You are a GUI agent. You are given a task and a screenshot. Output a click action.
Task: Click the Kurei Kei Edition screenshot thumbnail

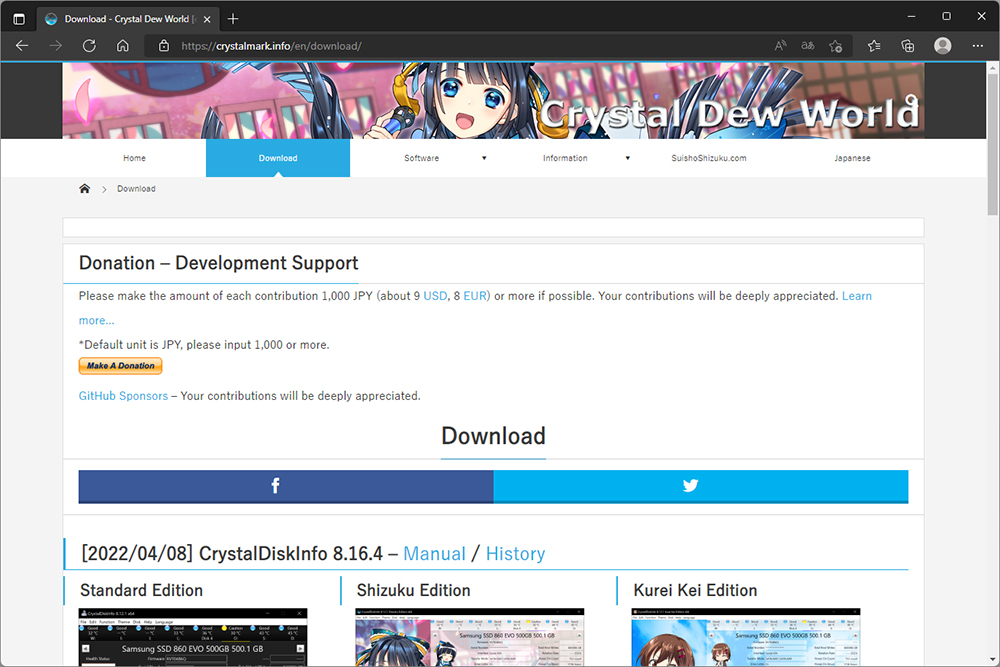point(746,637)
